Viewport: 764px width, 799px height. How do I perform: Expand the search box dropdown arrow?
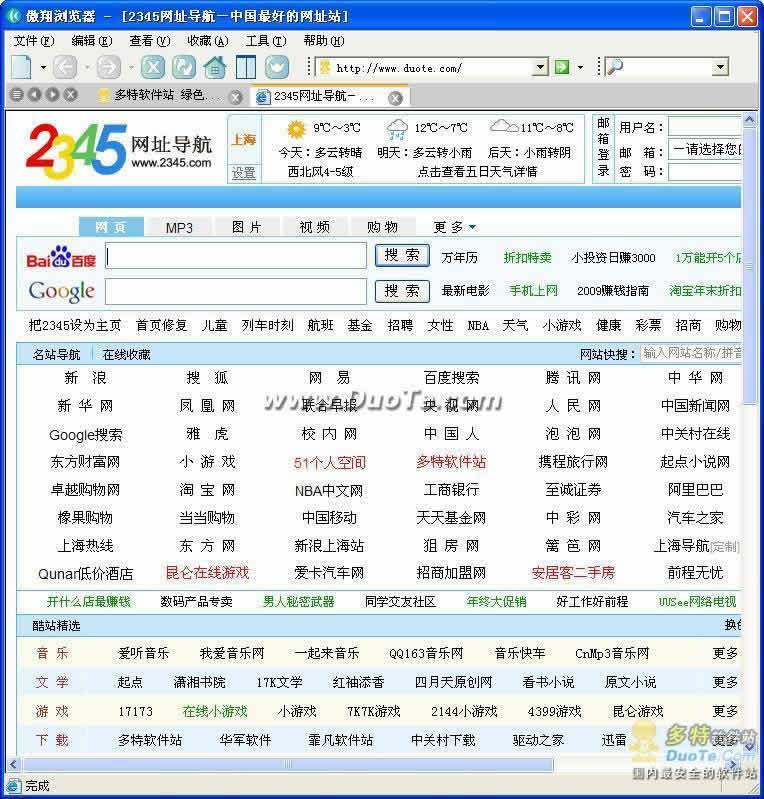pos(720,67)
